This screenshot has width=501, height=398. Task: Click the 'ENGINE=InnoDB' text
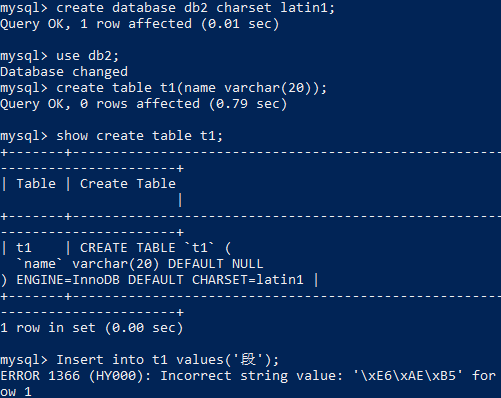(x=68, y=280)
